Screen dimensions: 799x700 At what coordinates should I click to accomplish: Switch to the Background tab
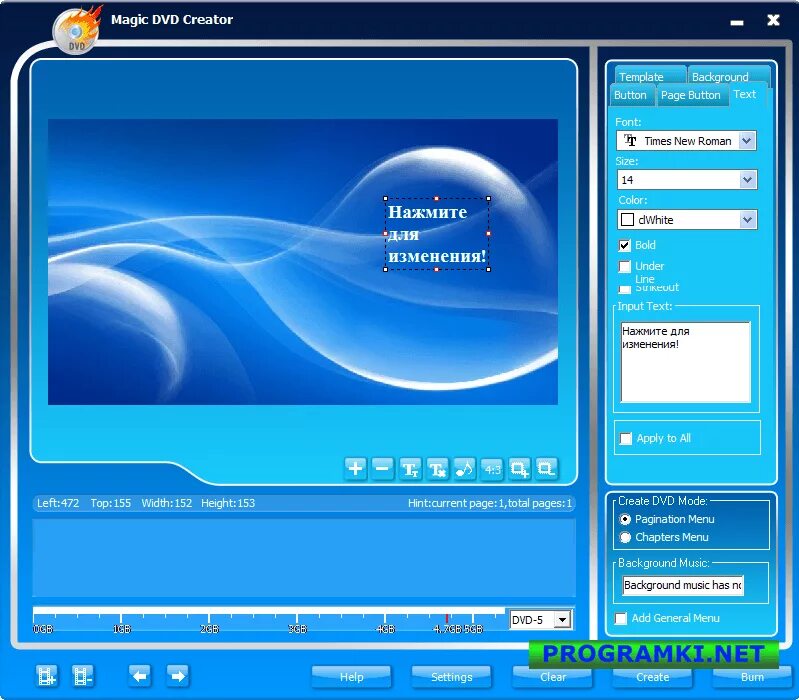click(x=729, y=75)
